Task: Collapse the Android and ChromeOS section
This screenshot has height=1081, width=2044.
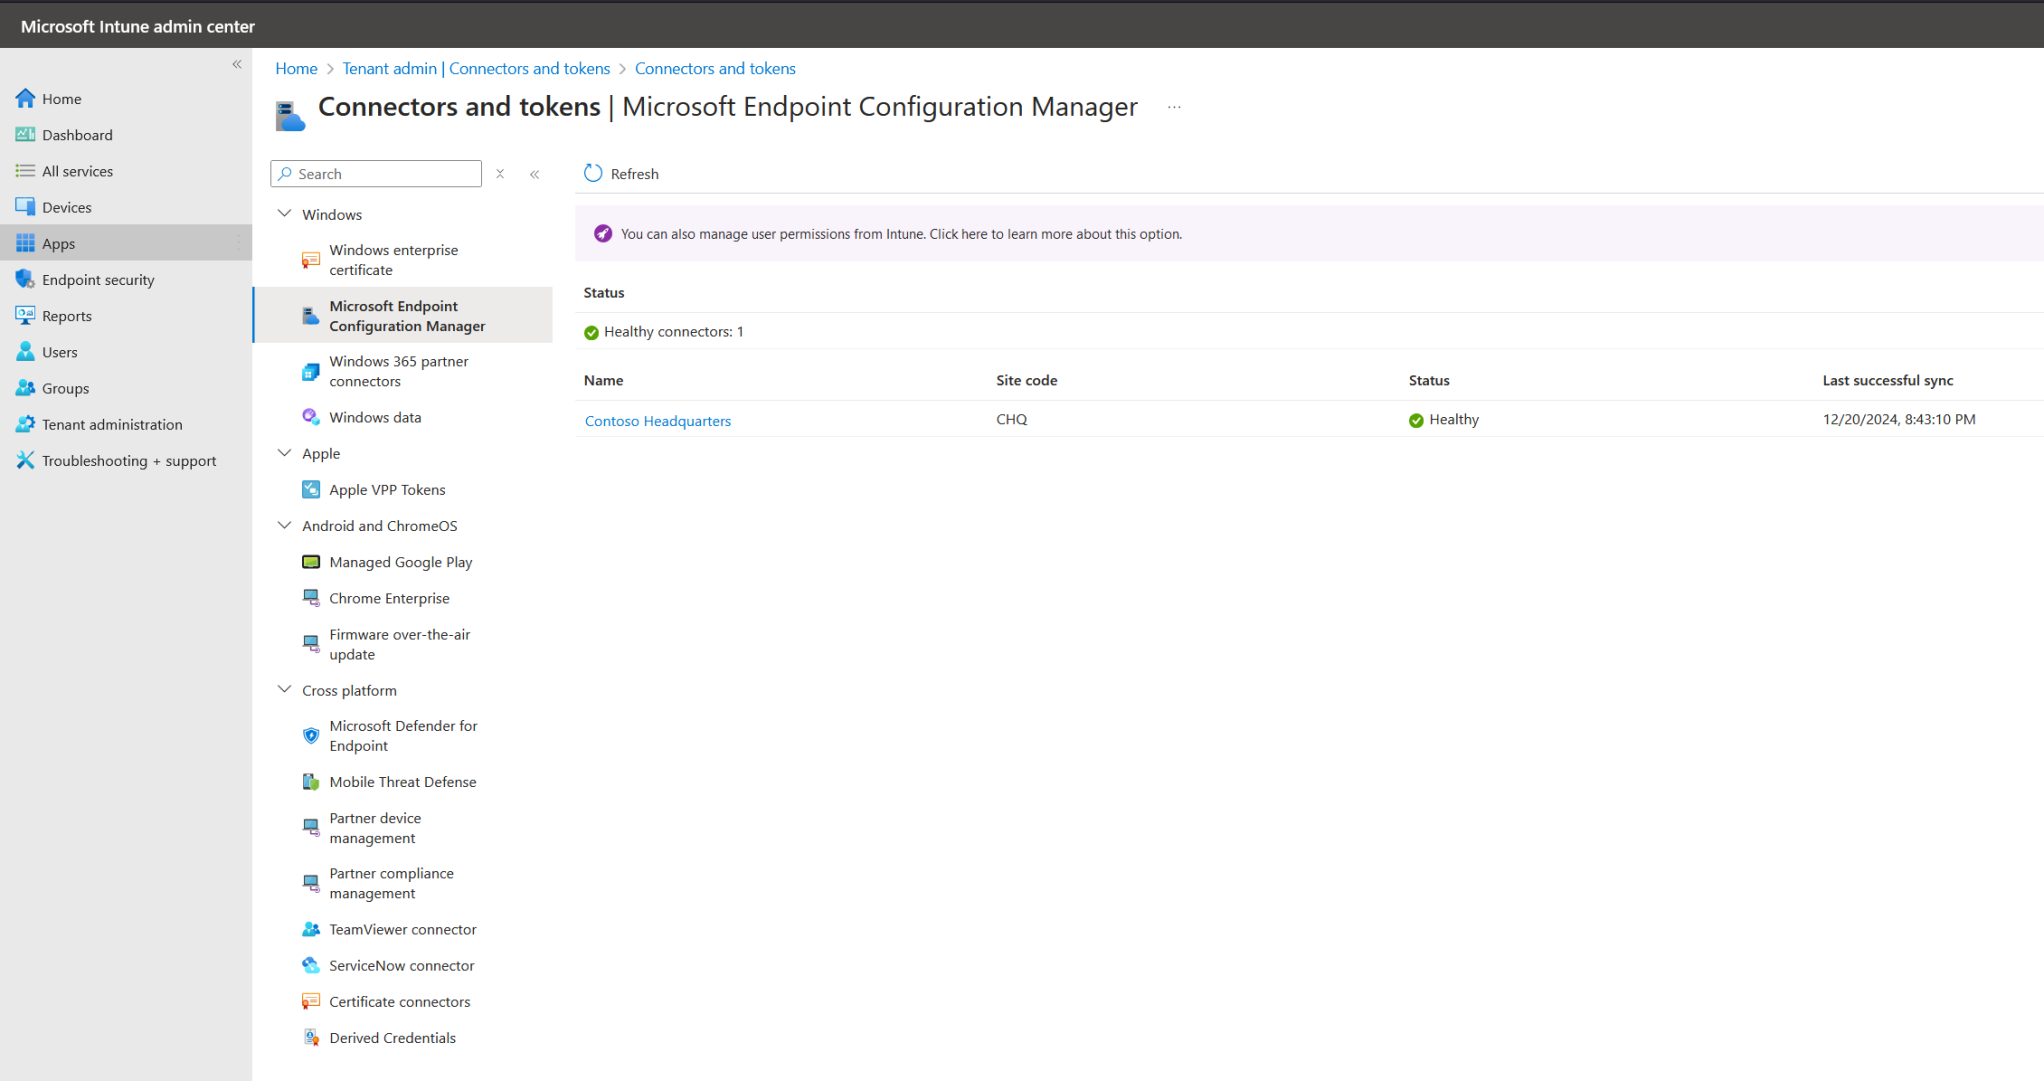Action: pos(284,525)
